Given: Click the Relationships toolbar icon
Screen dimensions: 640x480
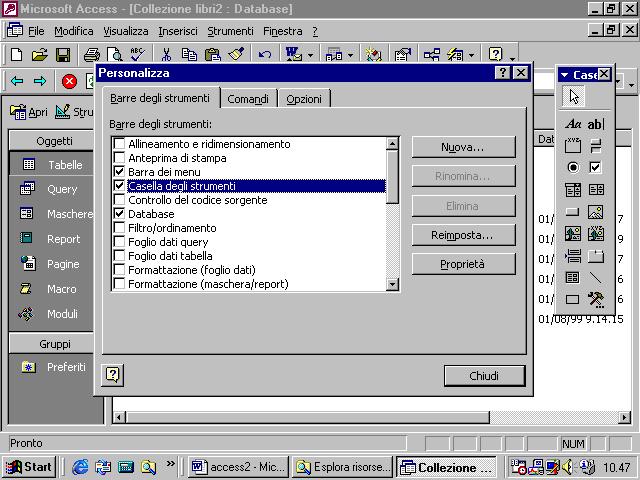Looking at the screenshot, I should pos(431,55).
